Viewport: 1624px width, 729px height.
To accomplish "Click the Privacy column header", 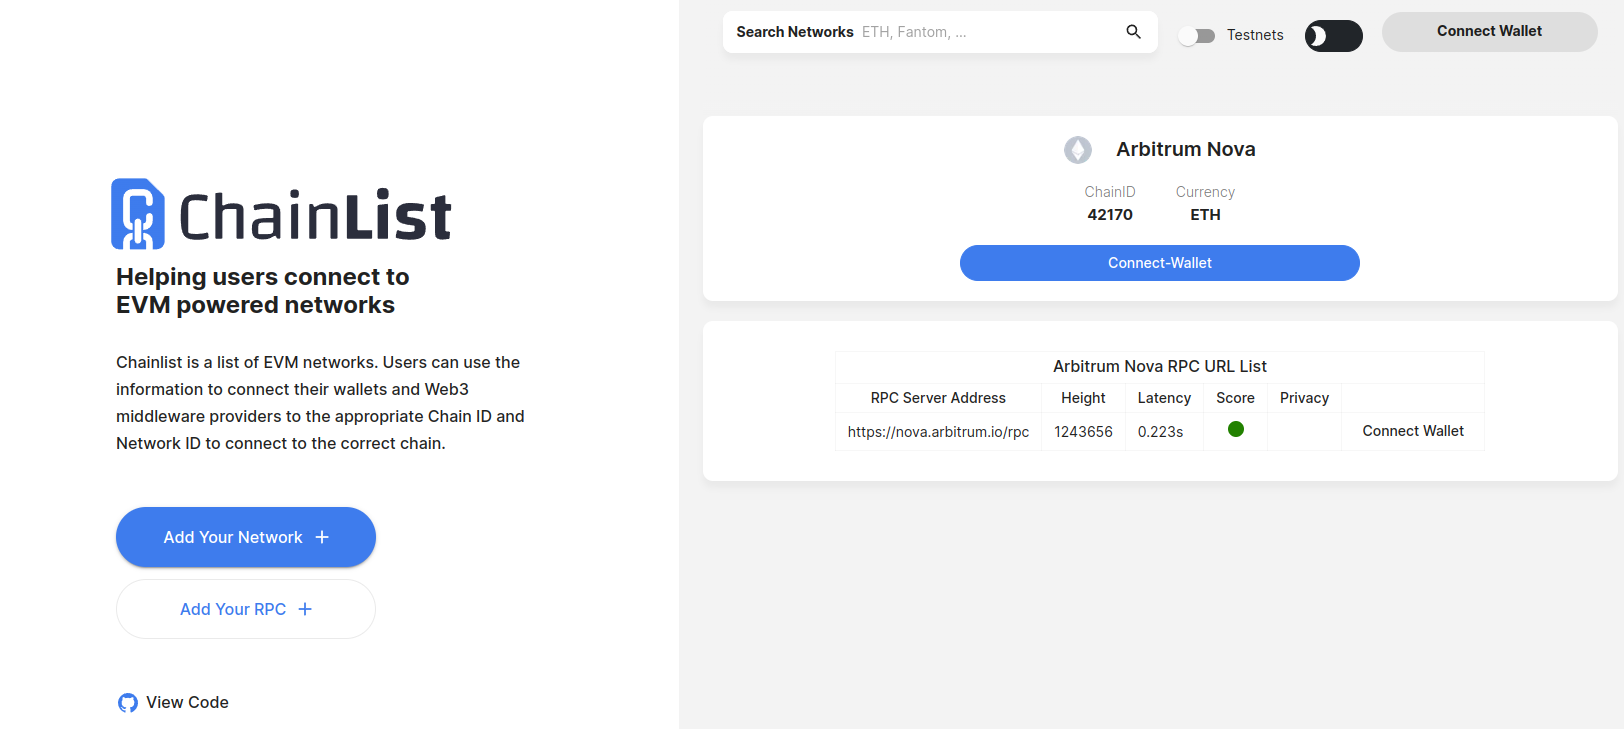I will (1304, 398).
